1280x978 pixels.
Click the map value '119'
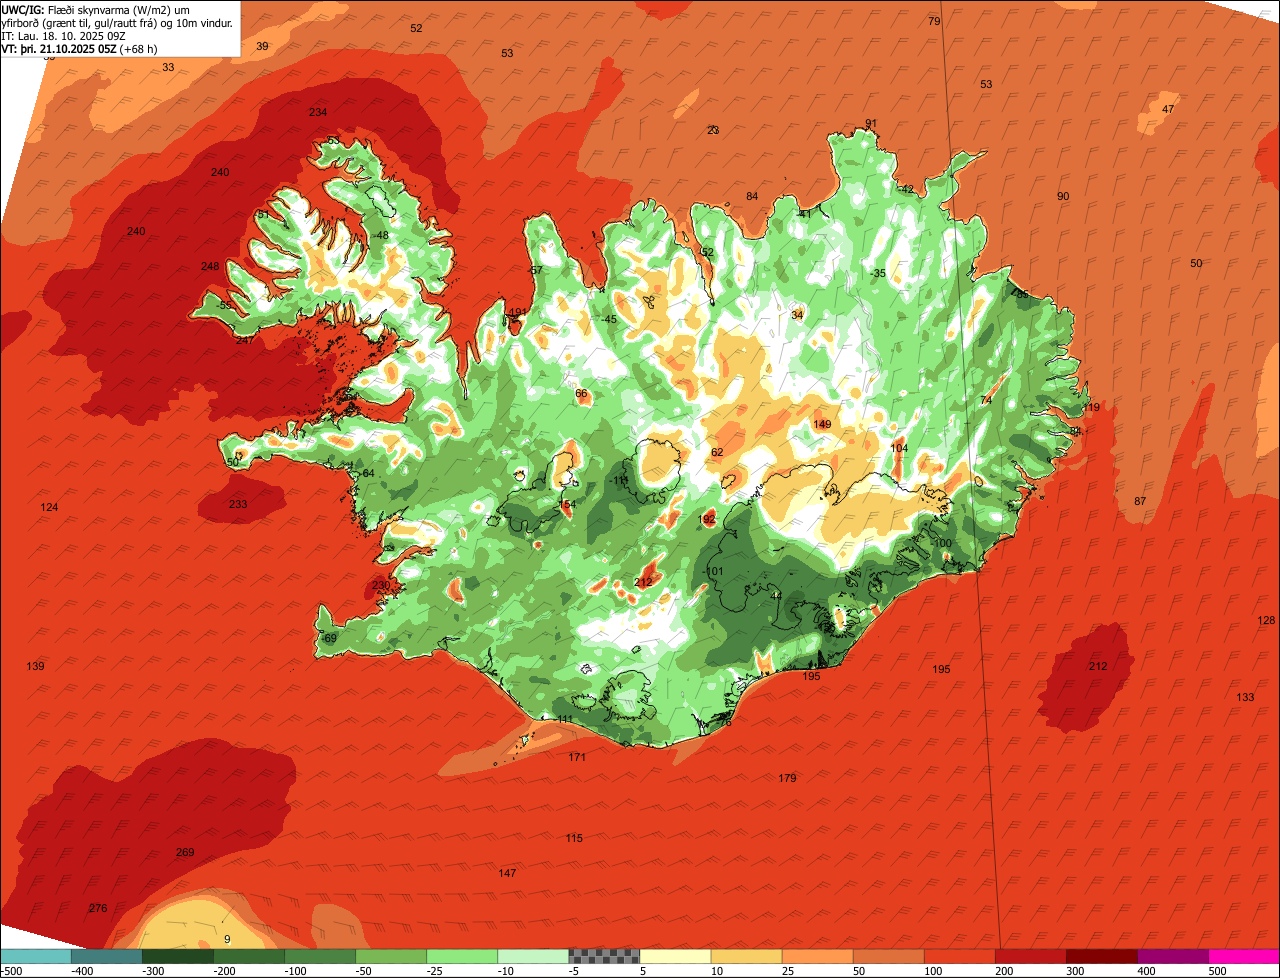1090,407
